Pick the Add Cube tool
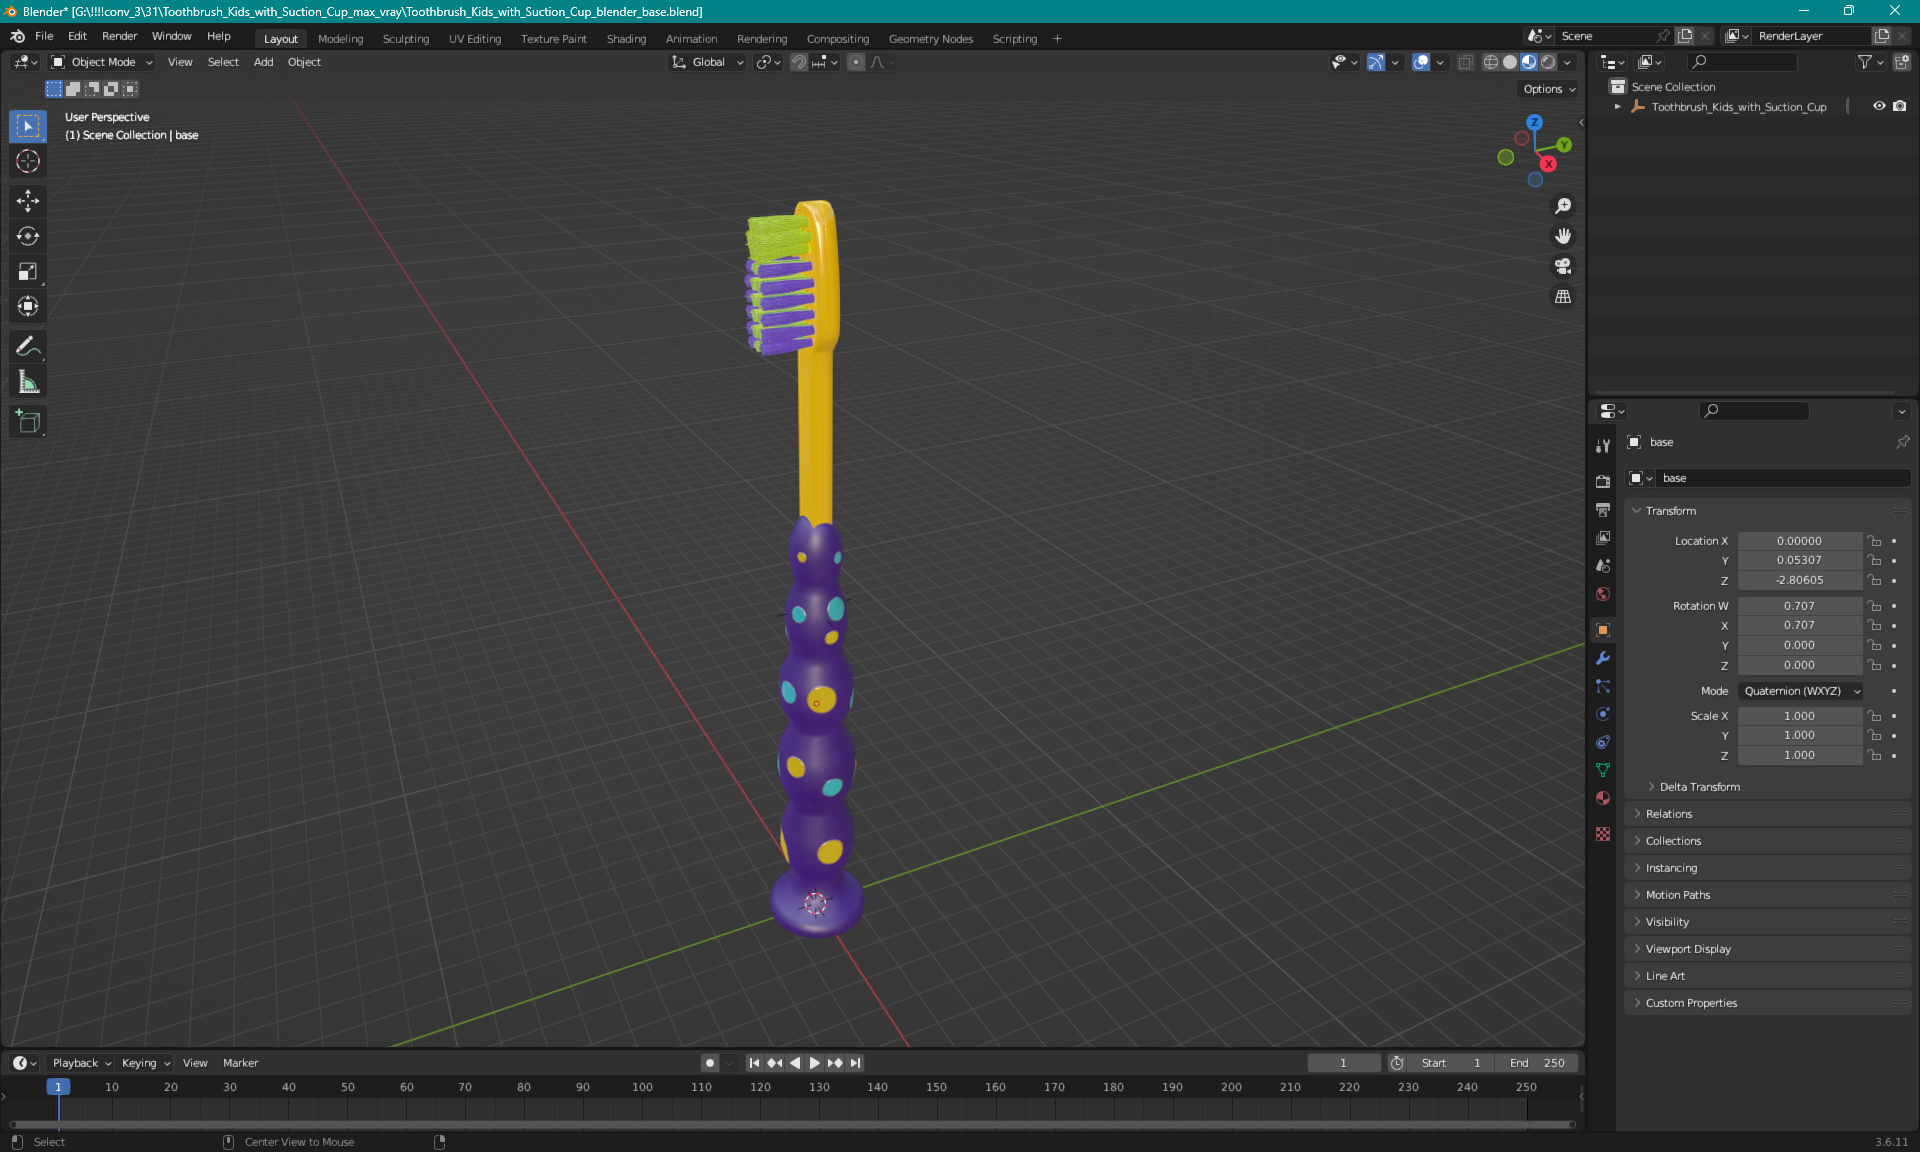This screenshot has height=1152, width=1920. point(28,421)
